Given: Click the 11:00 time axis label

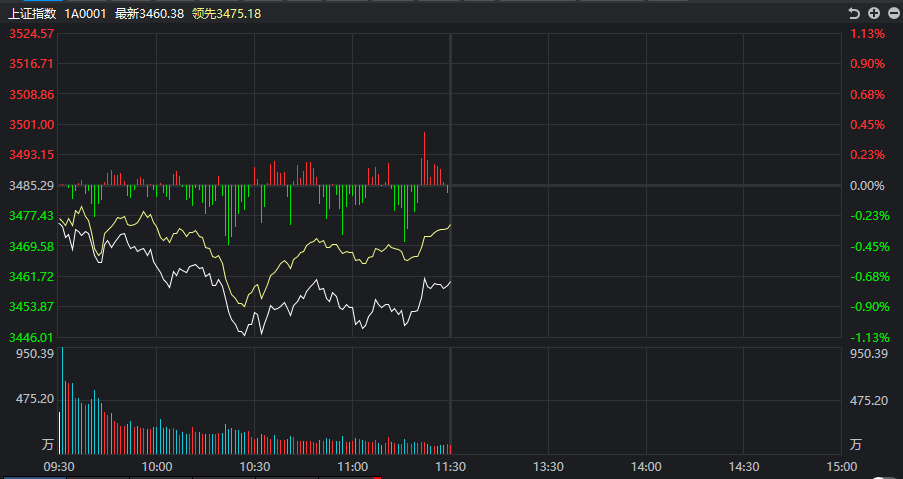Looking at the screenshot, I should click(352, 466).
